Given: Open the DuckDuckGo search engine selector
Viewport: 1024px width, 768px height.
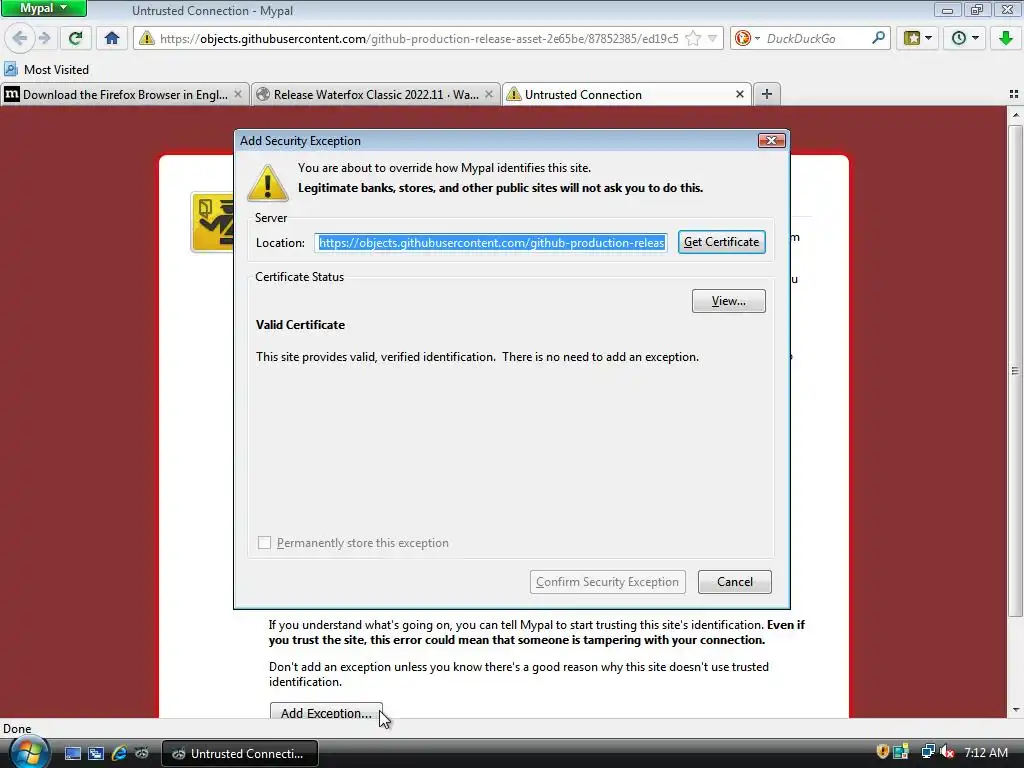Looking at the screenshot, I should pyautogui.click(x=747, y=39).
